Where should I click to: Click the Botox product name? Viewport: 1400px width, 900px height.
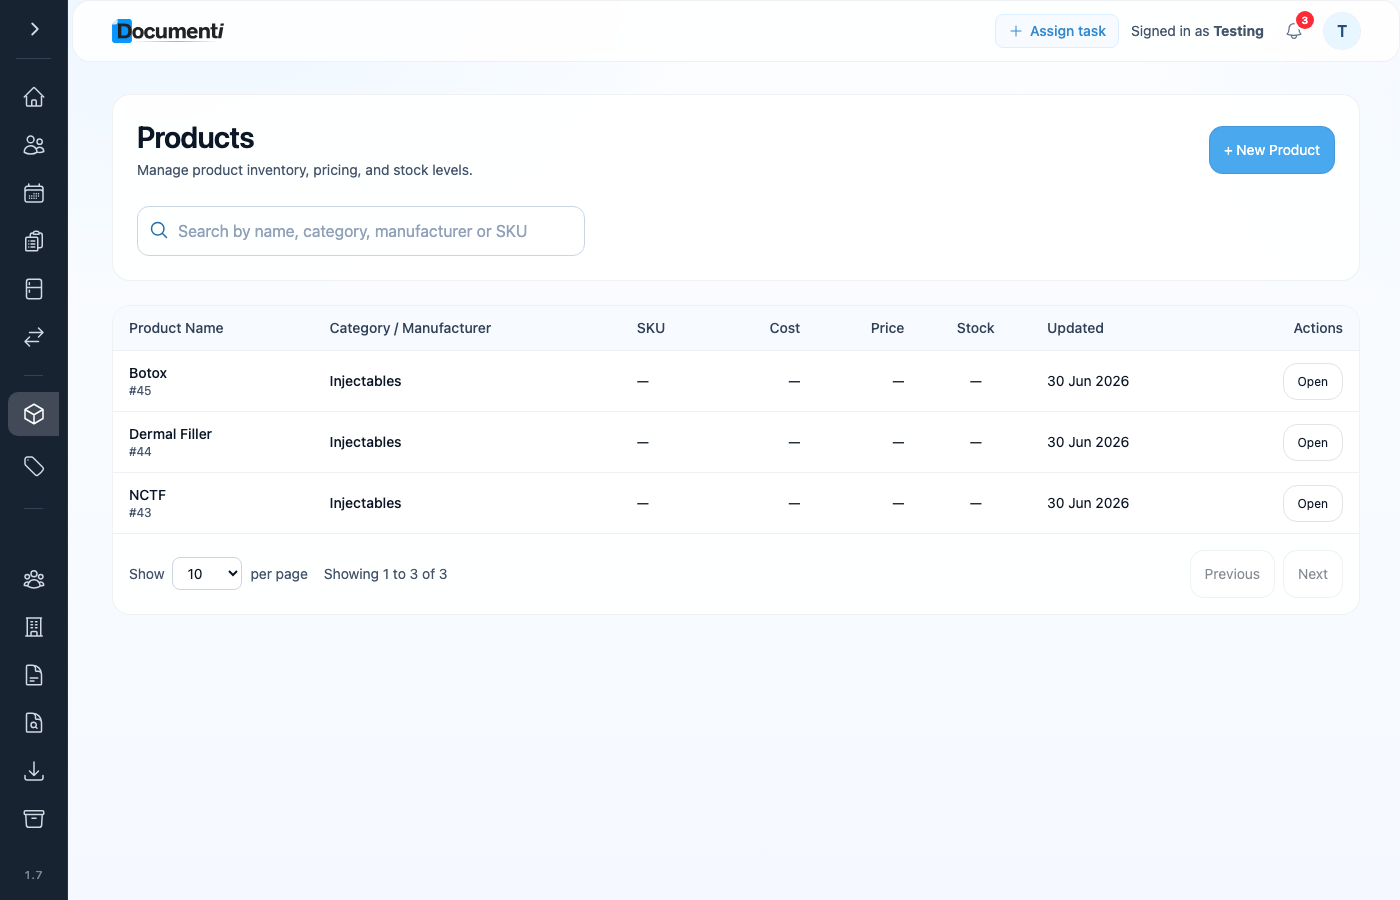coord(148,373)
